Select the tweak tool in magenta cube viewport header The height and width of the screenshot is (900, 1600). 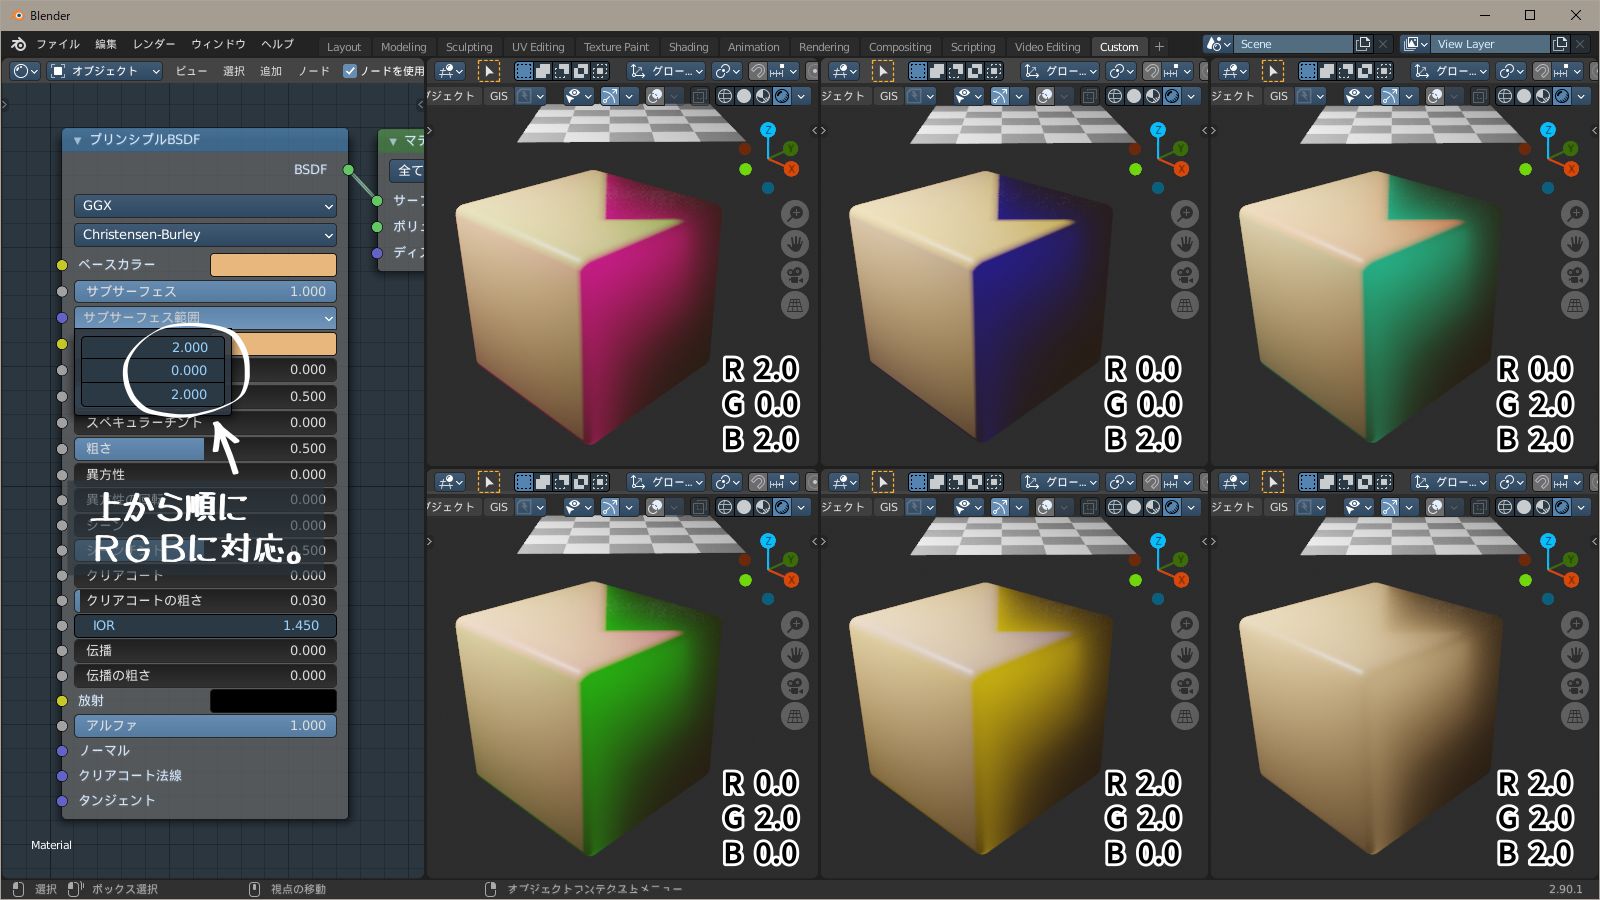(488, 71)
